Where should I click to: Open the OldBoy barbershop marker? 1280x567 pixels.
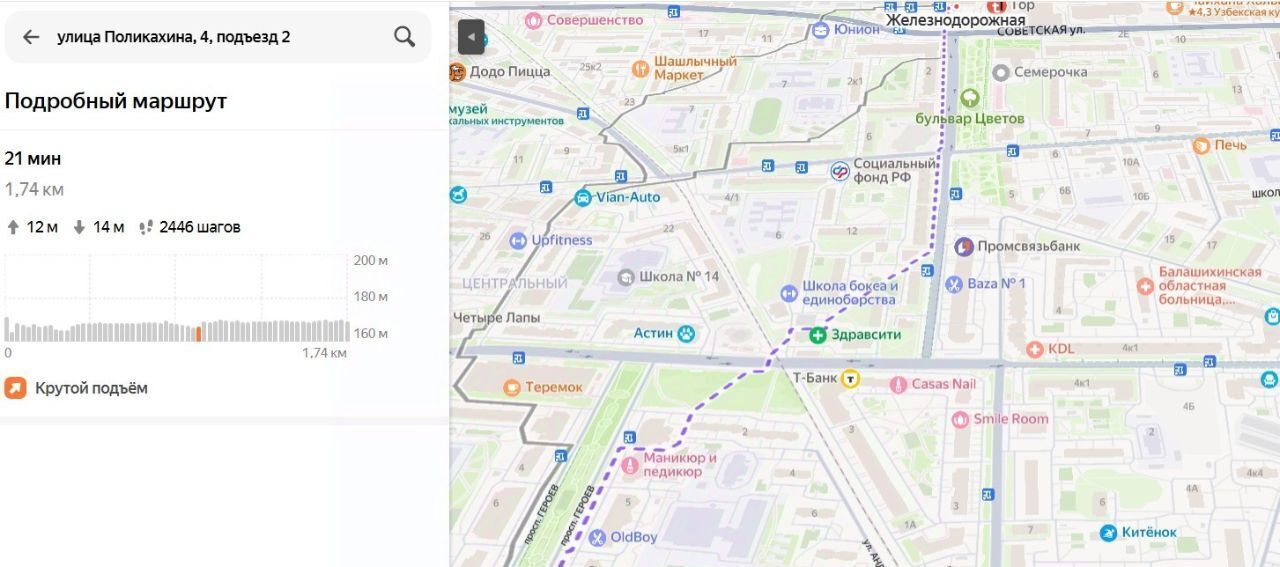coord(598,537)
